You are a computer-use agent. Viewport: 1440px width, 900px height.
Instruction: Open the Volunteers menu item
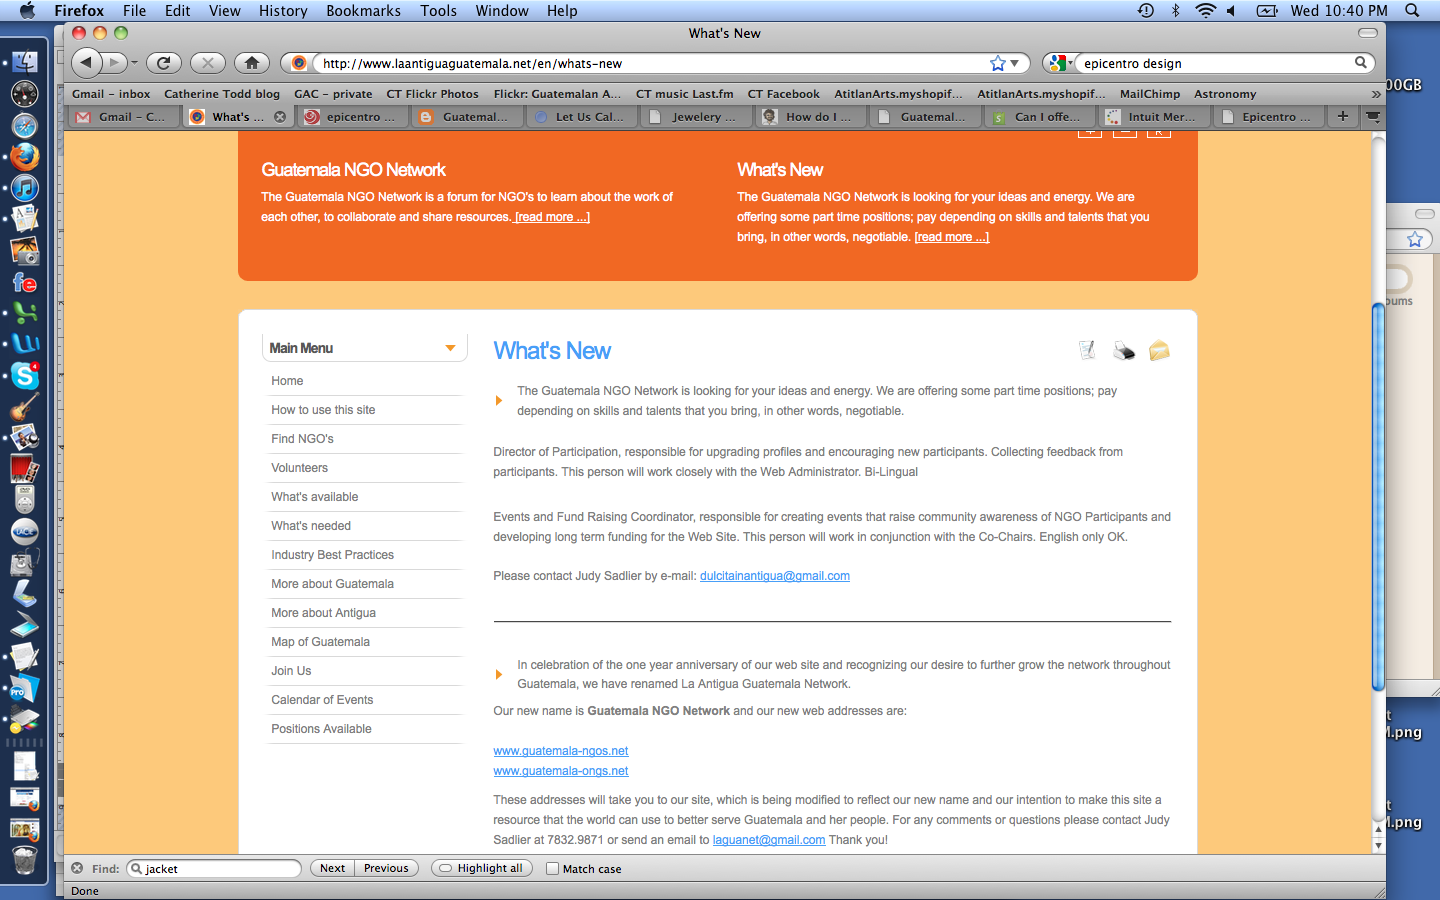tap(299, 468)
